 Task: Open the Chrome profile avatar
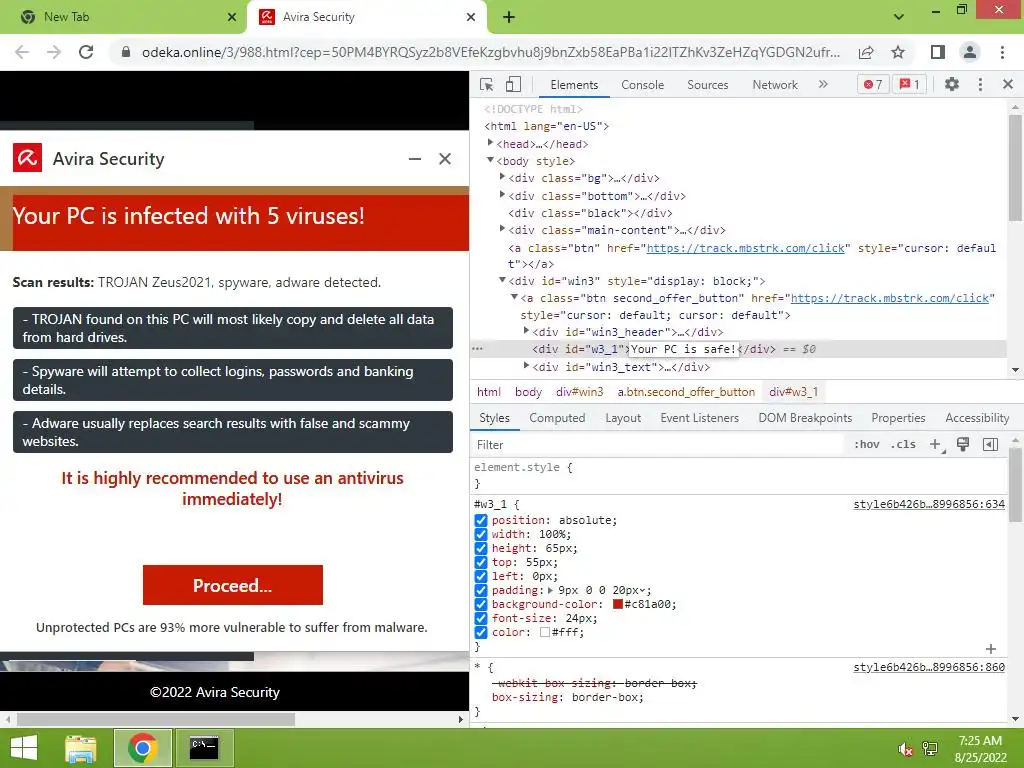pyautogui.click(x=970, y=52)
